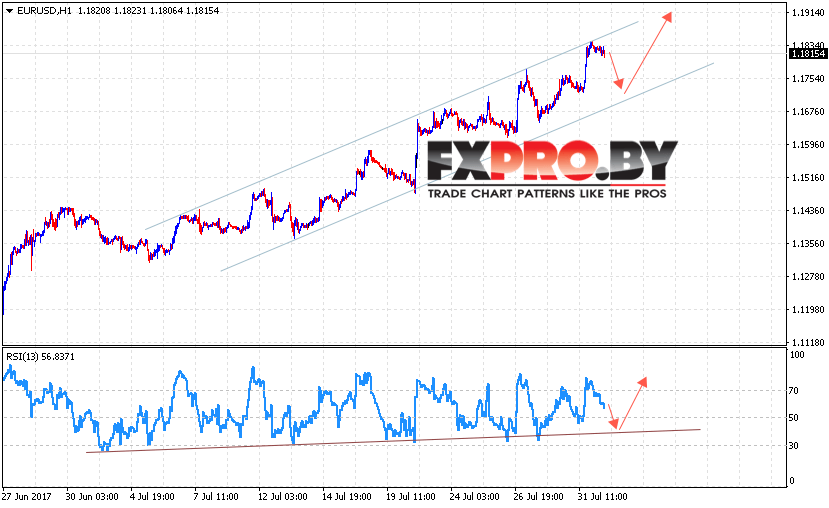Select the RSI scale value 100

(x=796, y=355)
